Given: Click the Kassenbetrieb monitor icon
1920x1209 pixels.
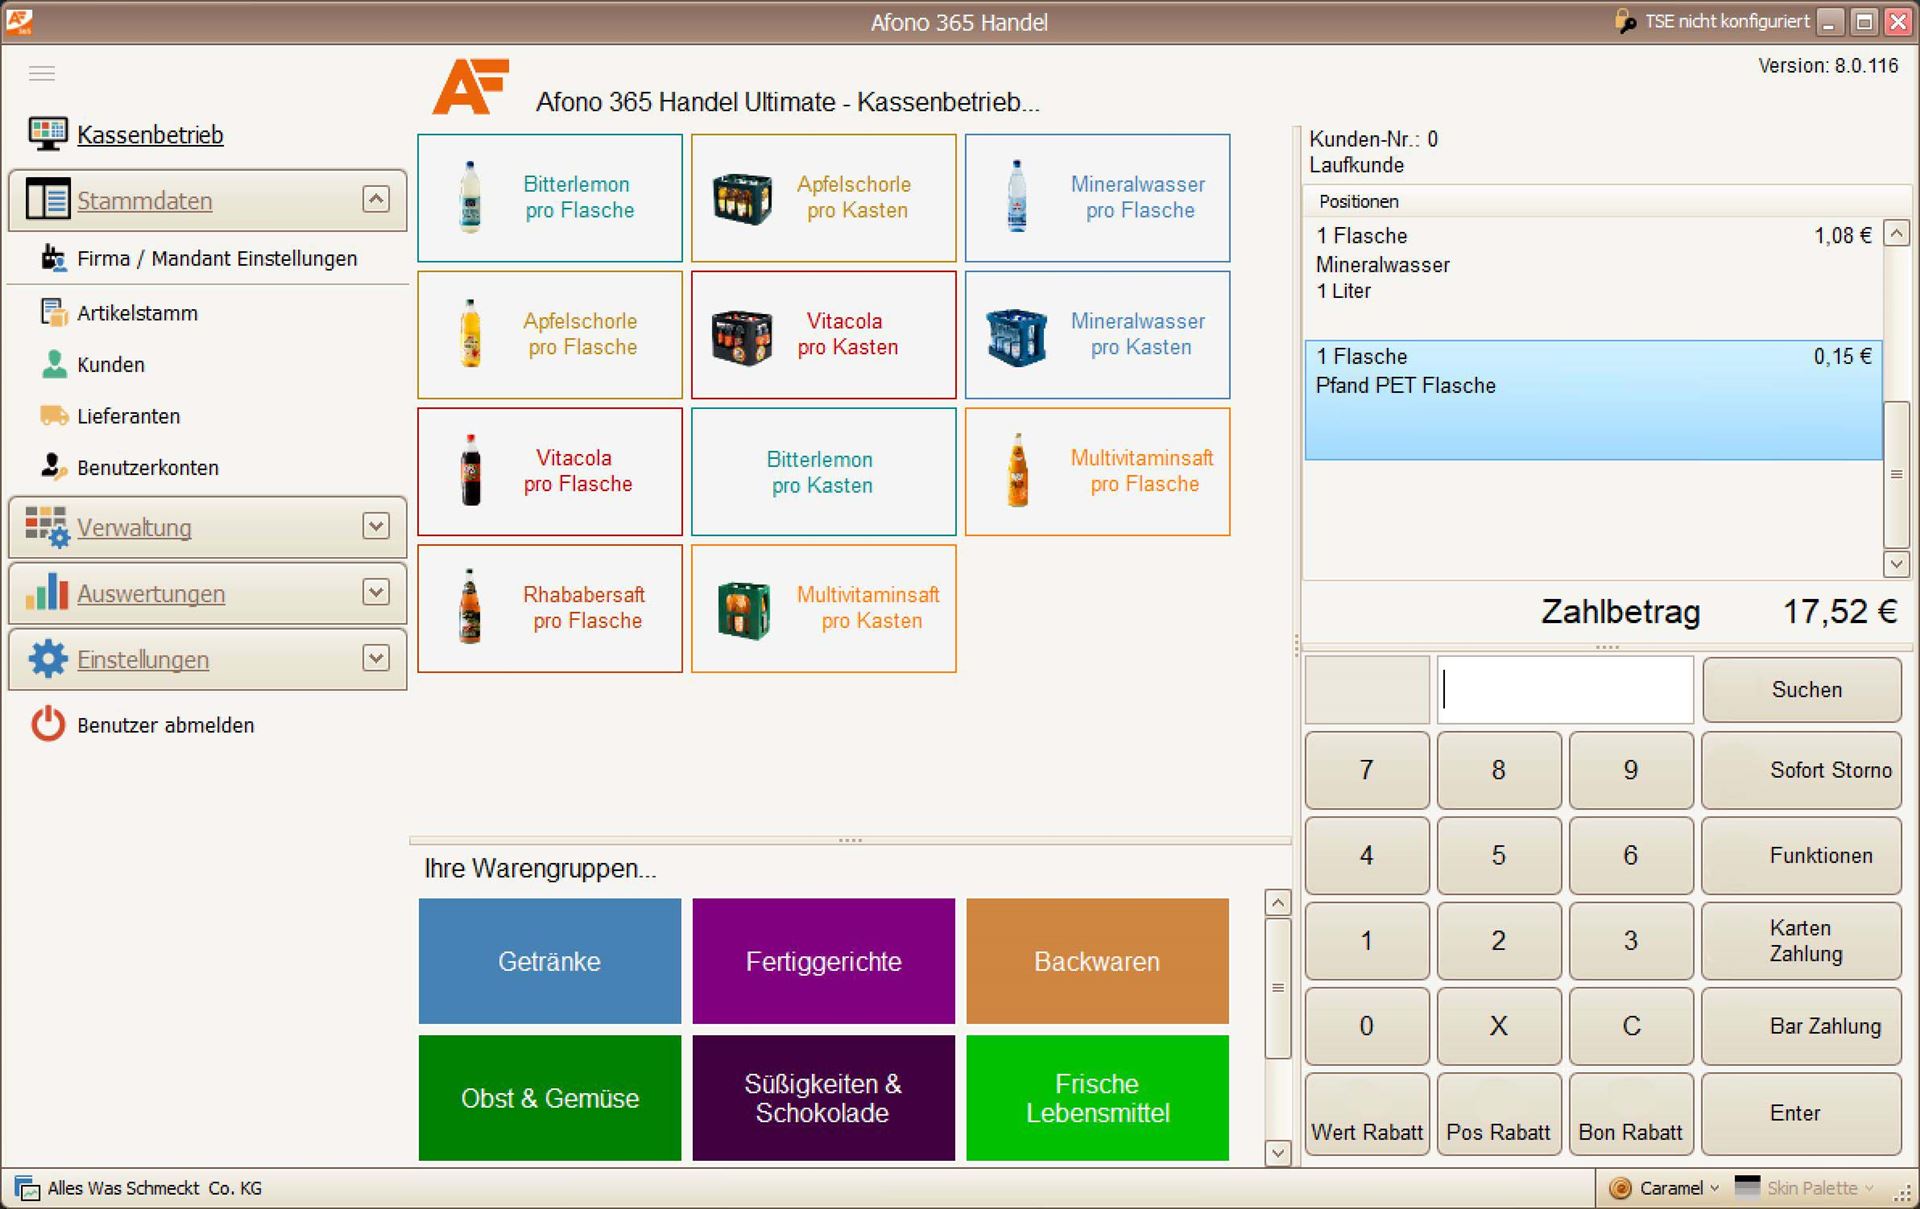Looking at the screenshot, I should click(47, 134).
